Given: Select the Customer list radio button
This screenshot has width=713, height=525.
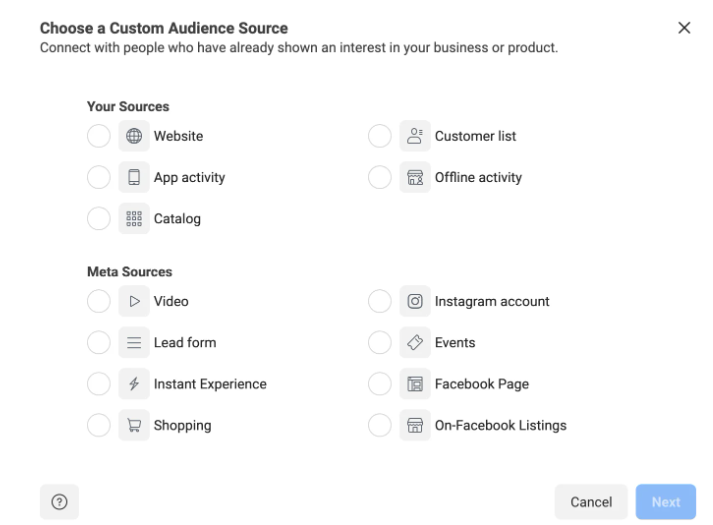Looking at the screenshot, I should point(380,136).
